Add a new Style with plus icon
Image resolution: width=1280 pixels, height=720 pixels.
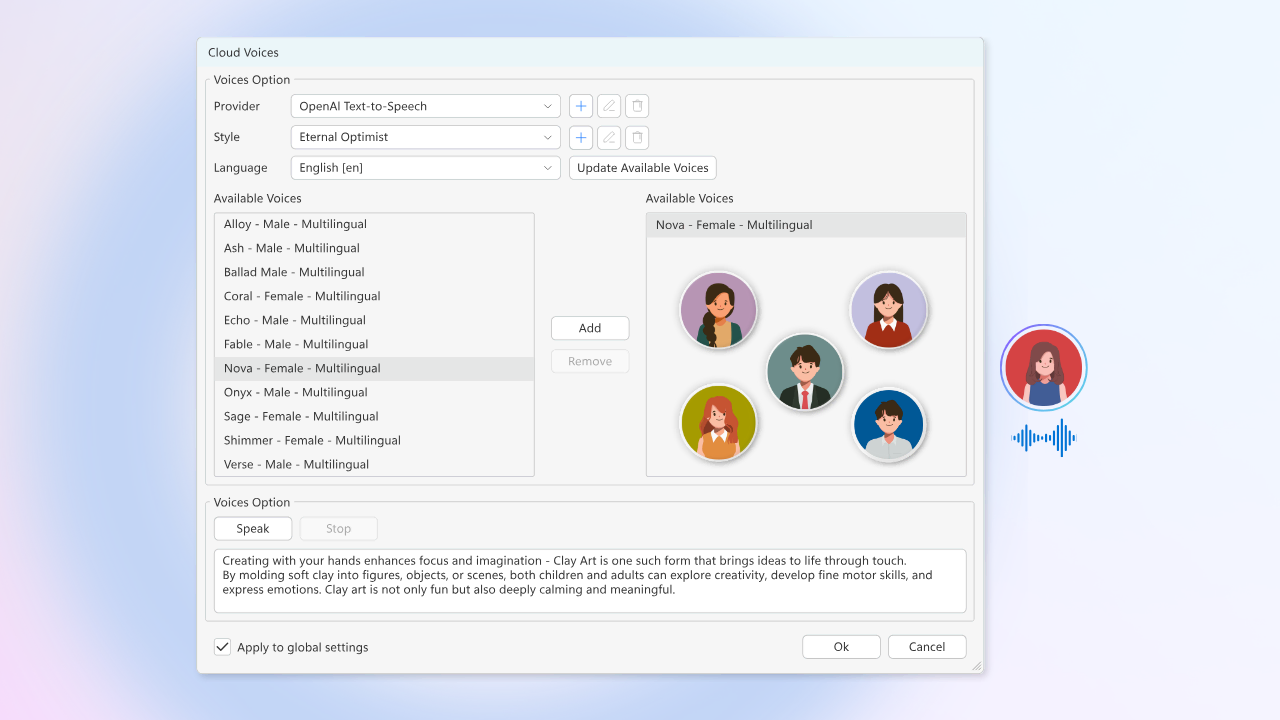pos(581,137)
